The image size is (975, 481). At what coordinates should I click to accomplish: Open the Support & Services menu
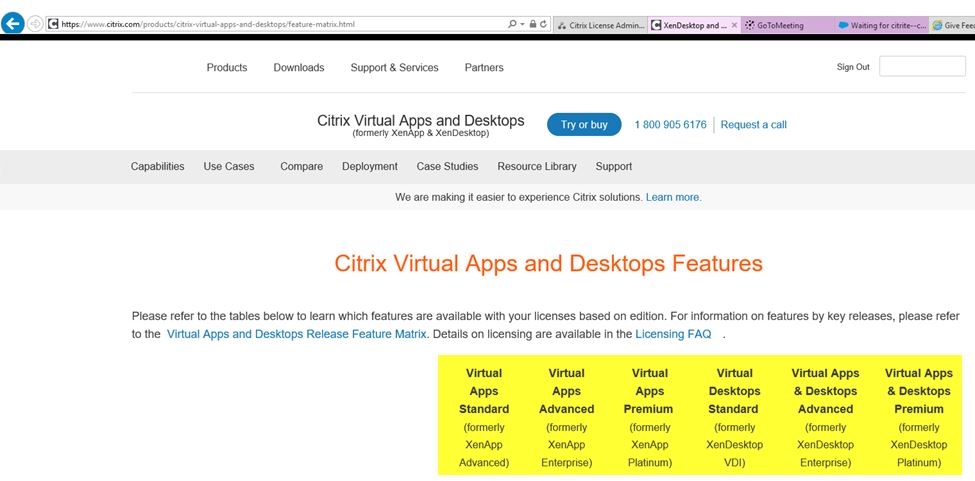[394, 68]
